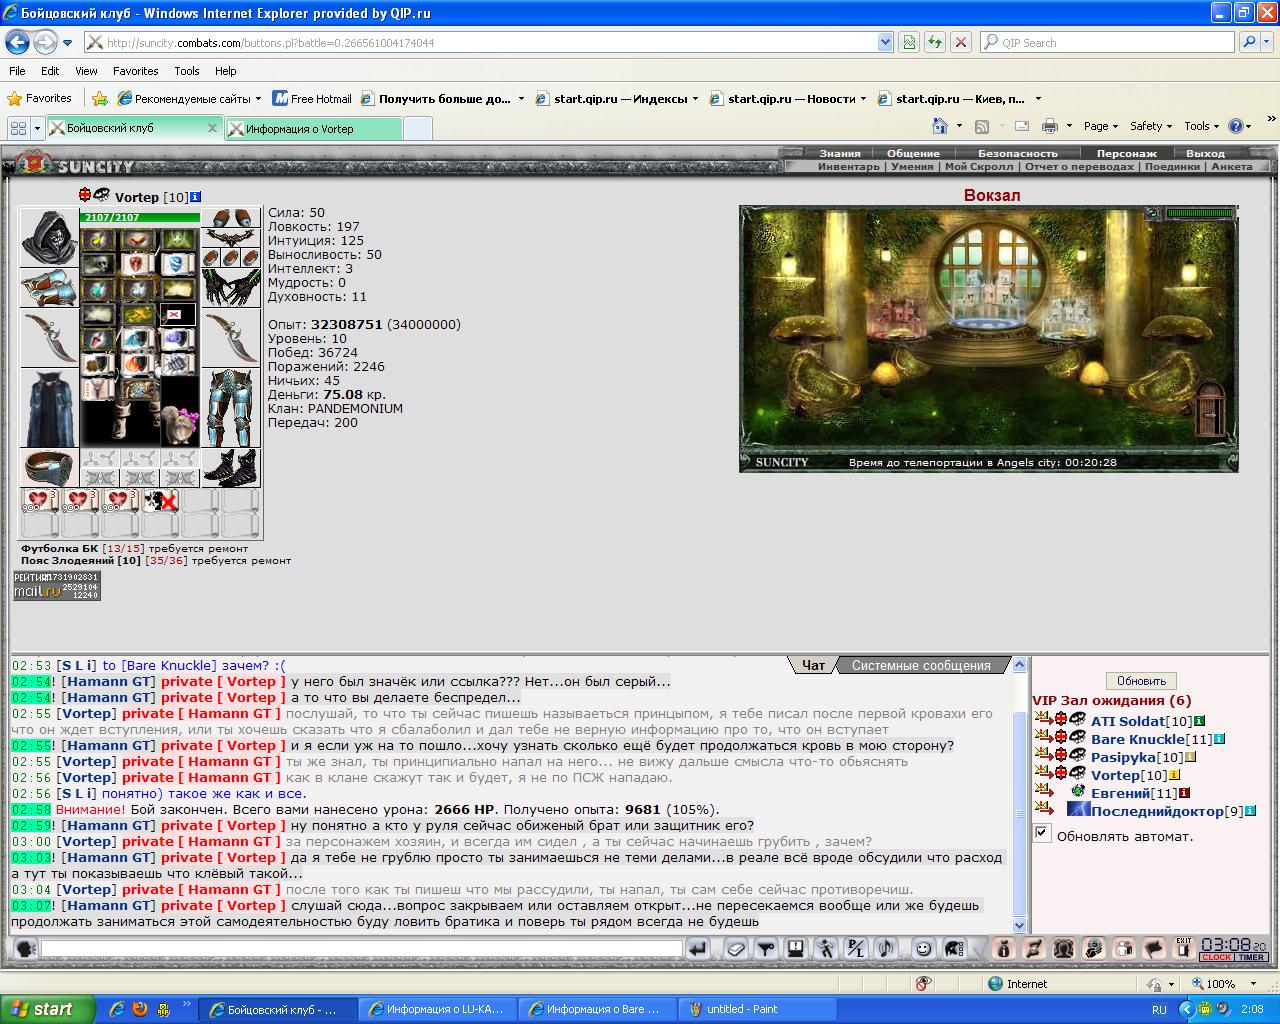
Task: Open info icon next to Pasipyka
Action: click(1190, 757)
